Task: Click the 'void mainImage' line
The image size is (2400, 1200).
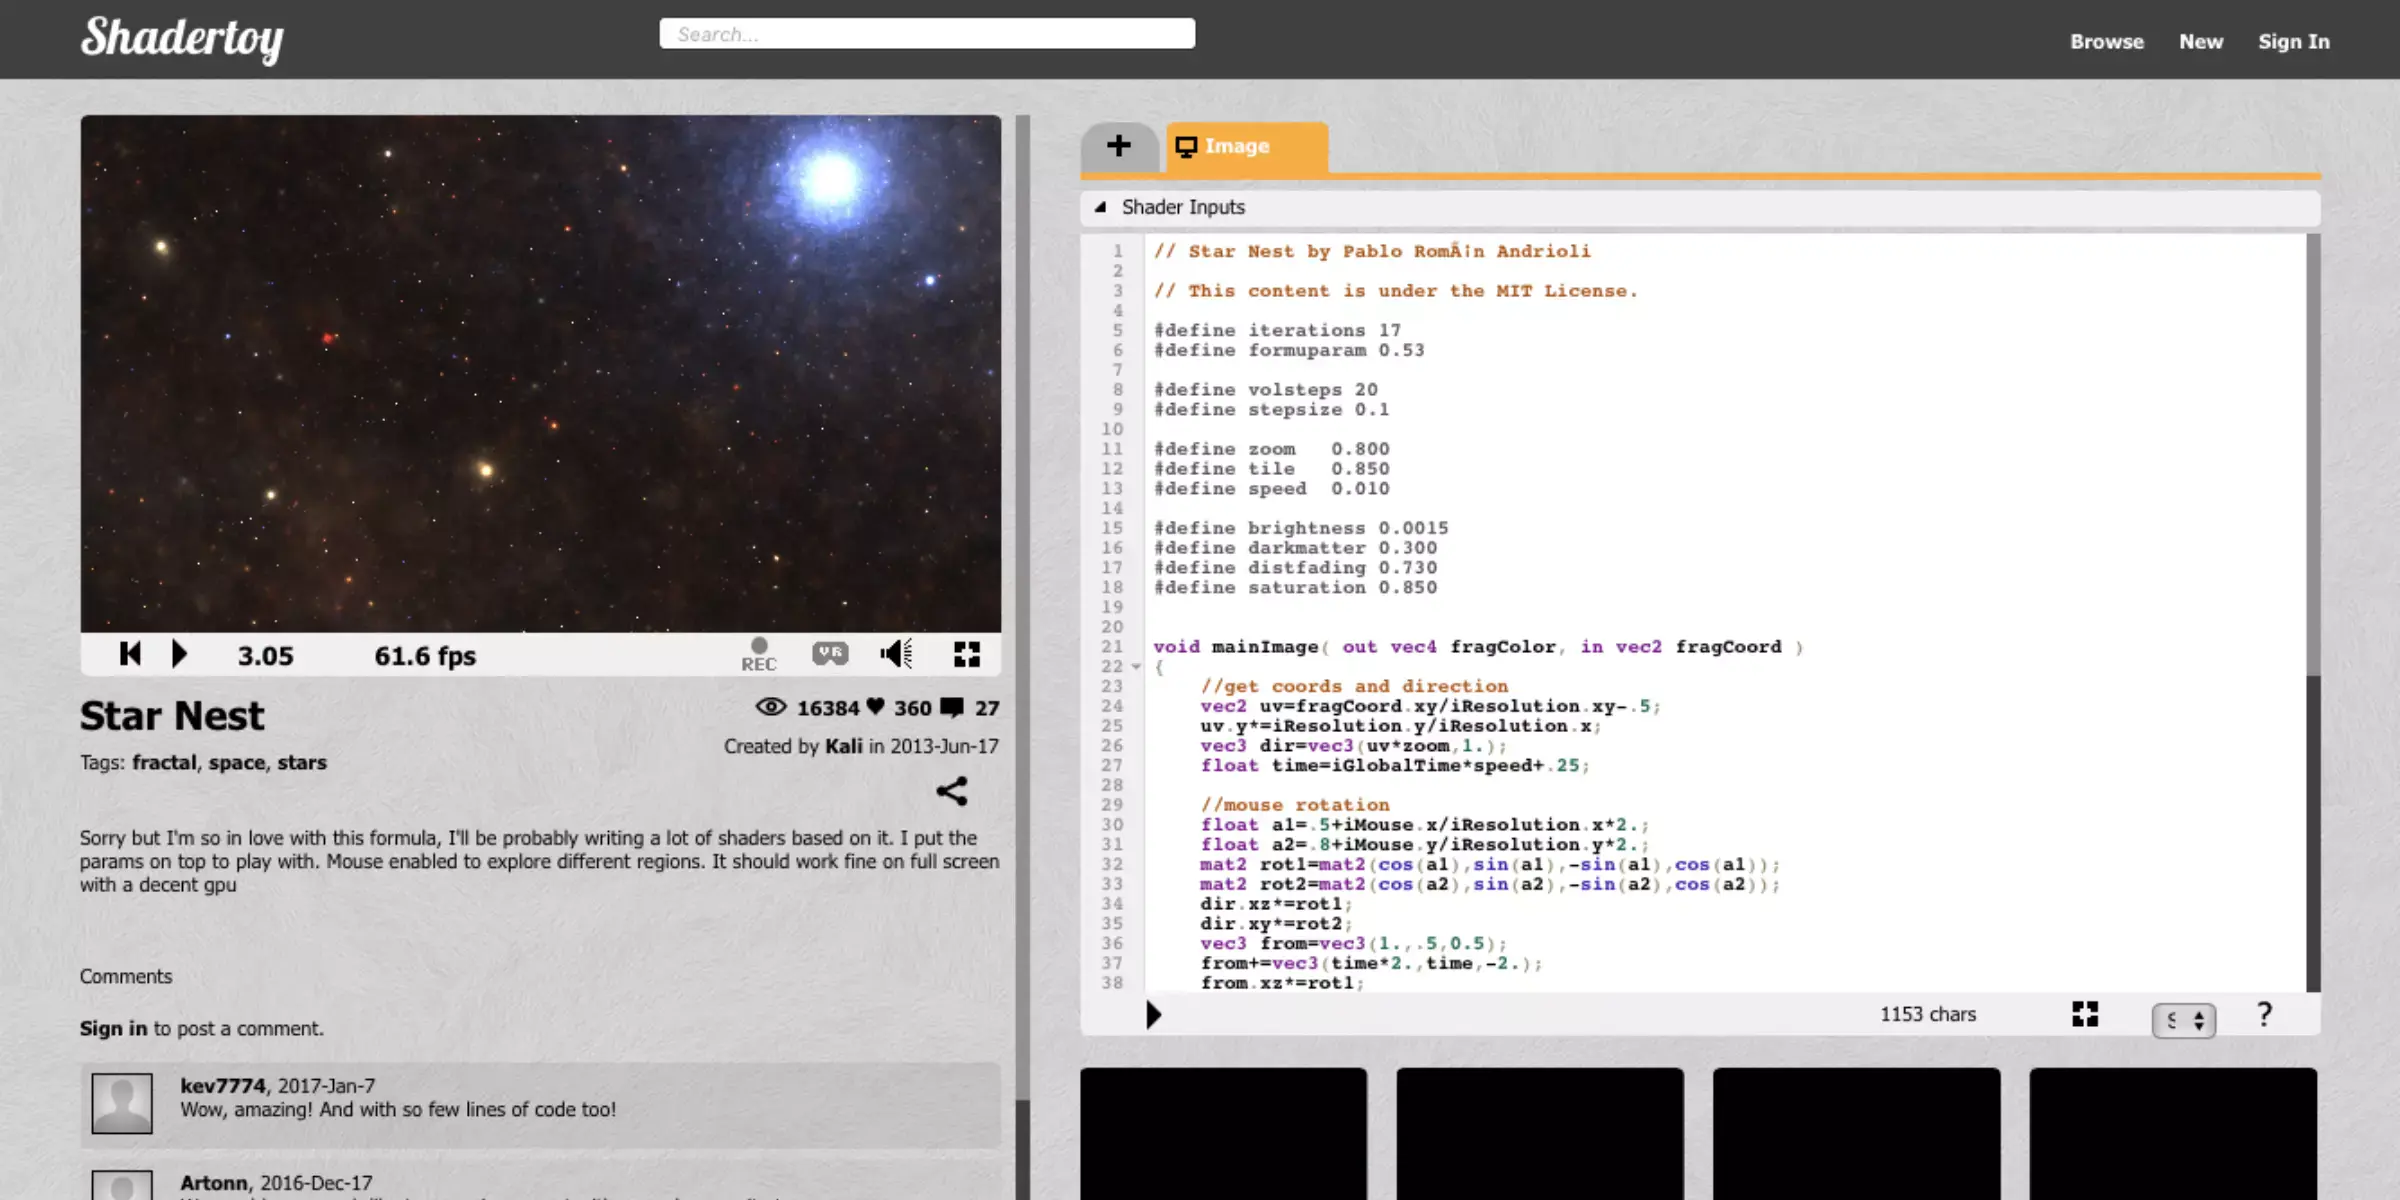Action: 1478,647
